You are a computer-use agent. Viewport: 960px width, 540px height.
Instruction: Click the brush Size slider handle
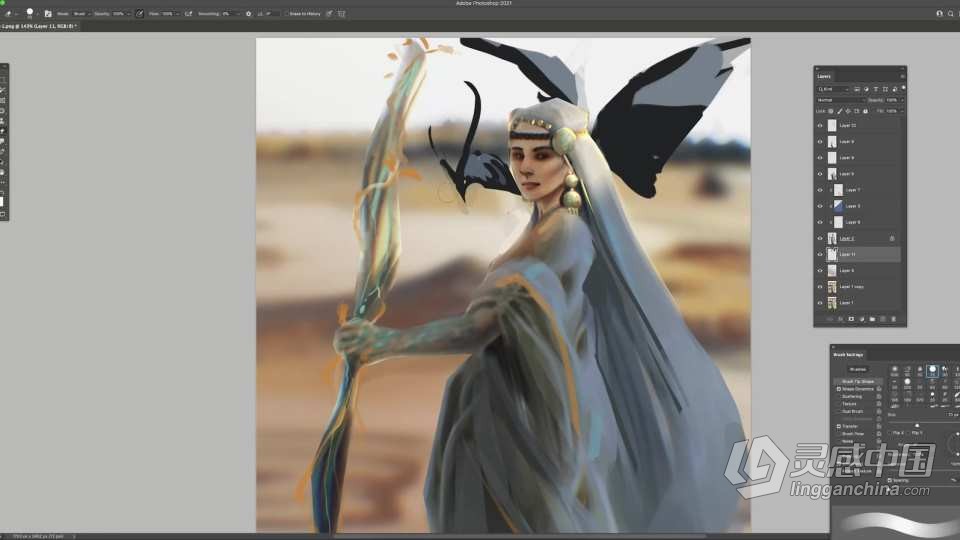[x=917, y=425]
